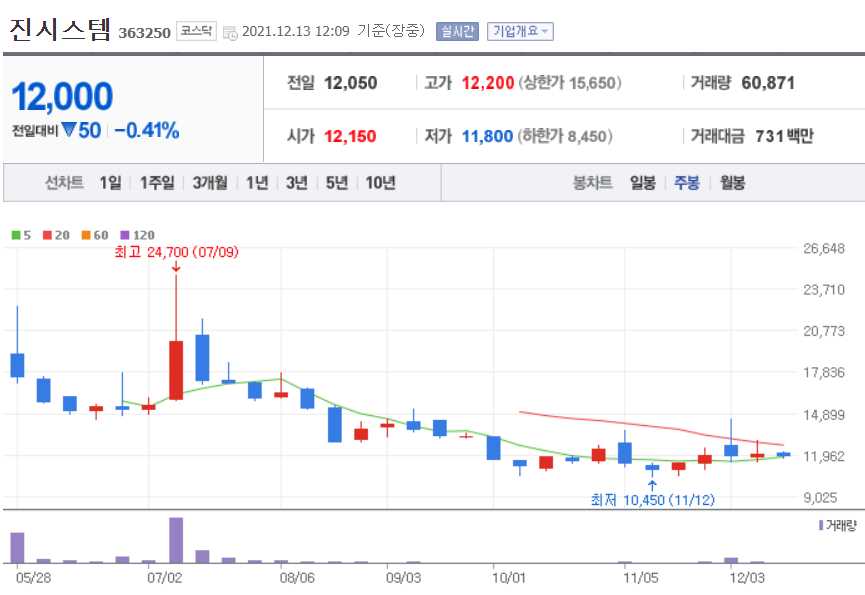Toggle 실시간 real-time price updates
865x595 pixels.
pos(456,31)
